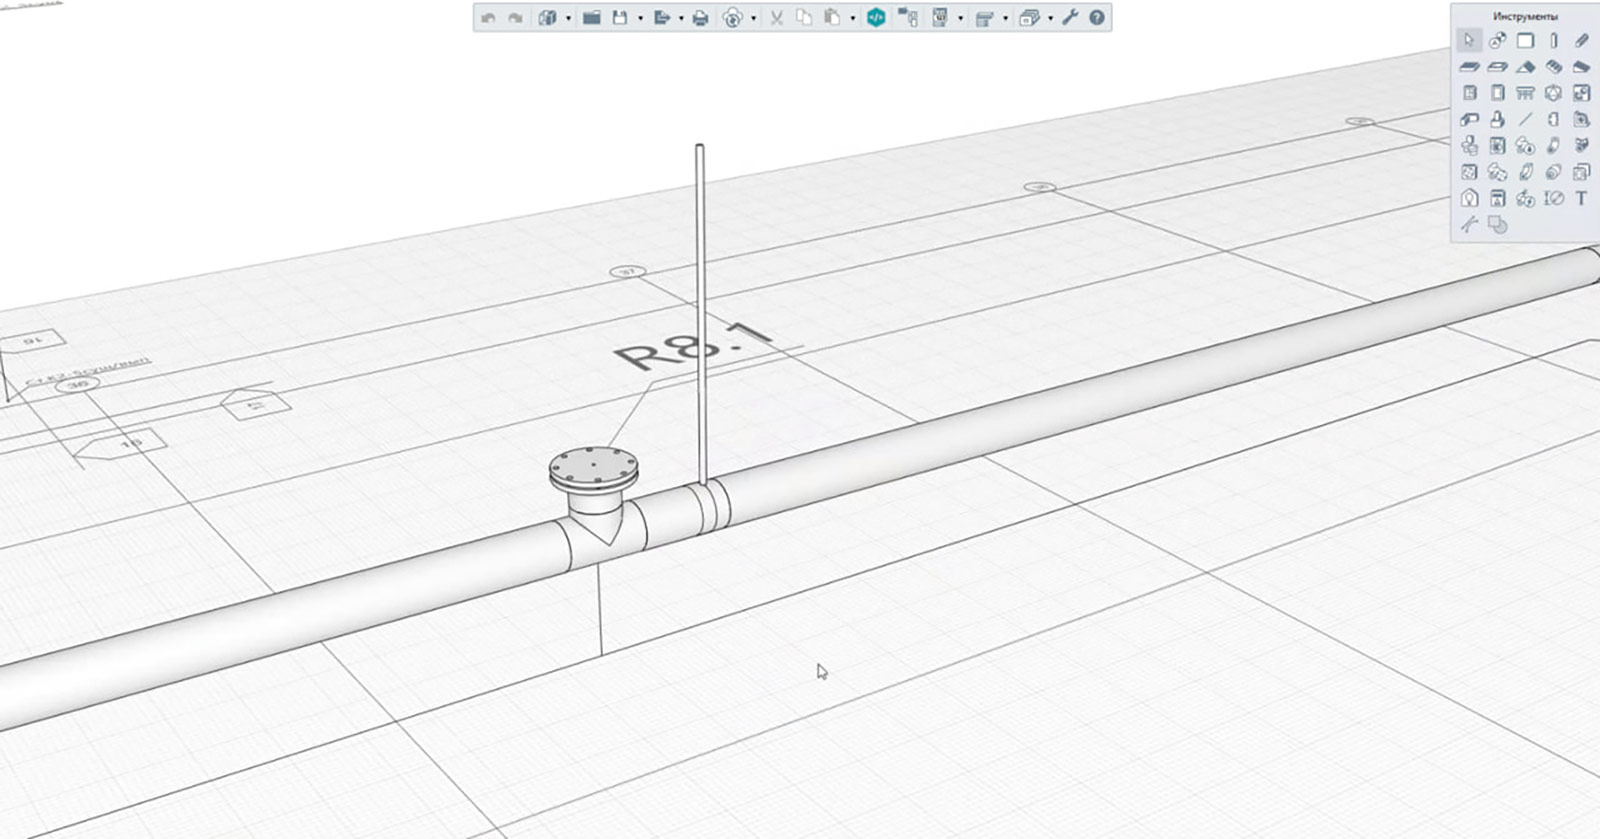Redo the action in toolbar
The image size is (1600, 839).
[515, 18]
